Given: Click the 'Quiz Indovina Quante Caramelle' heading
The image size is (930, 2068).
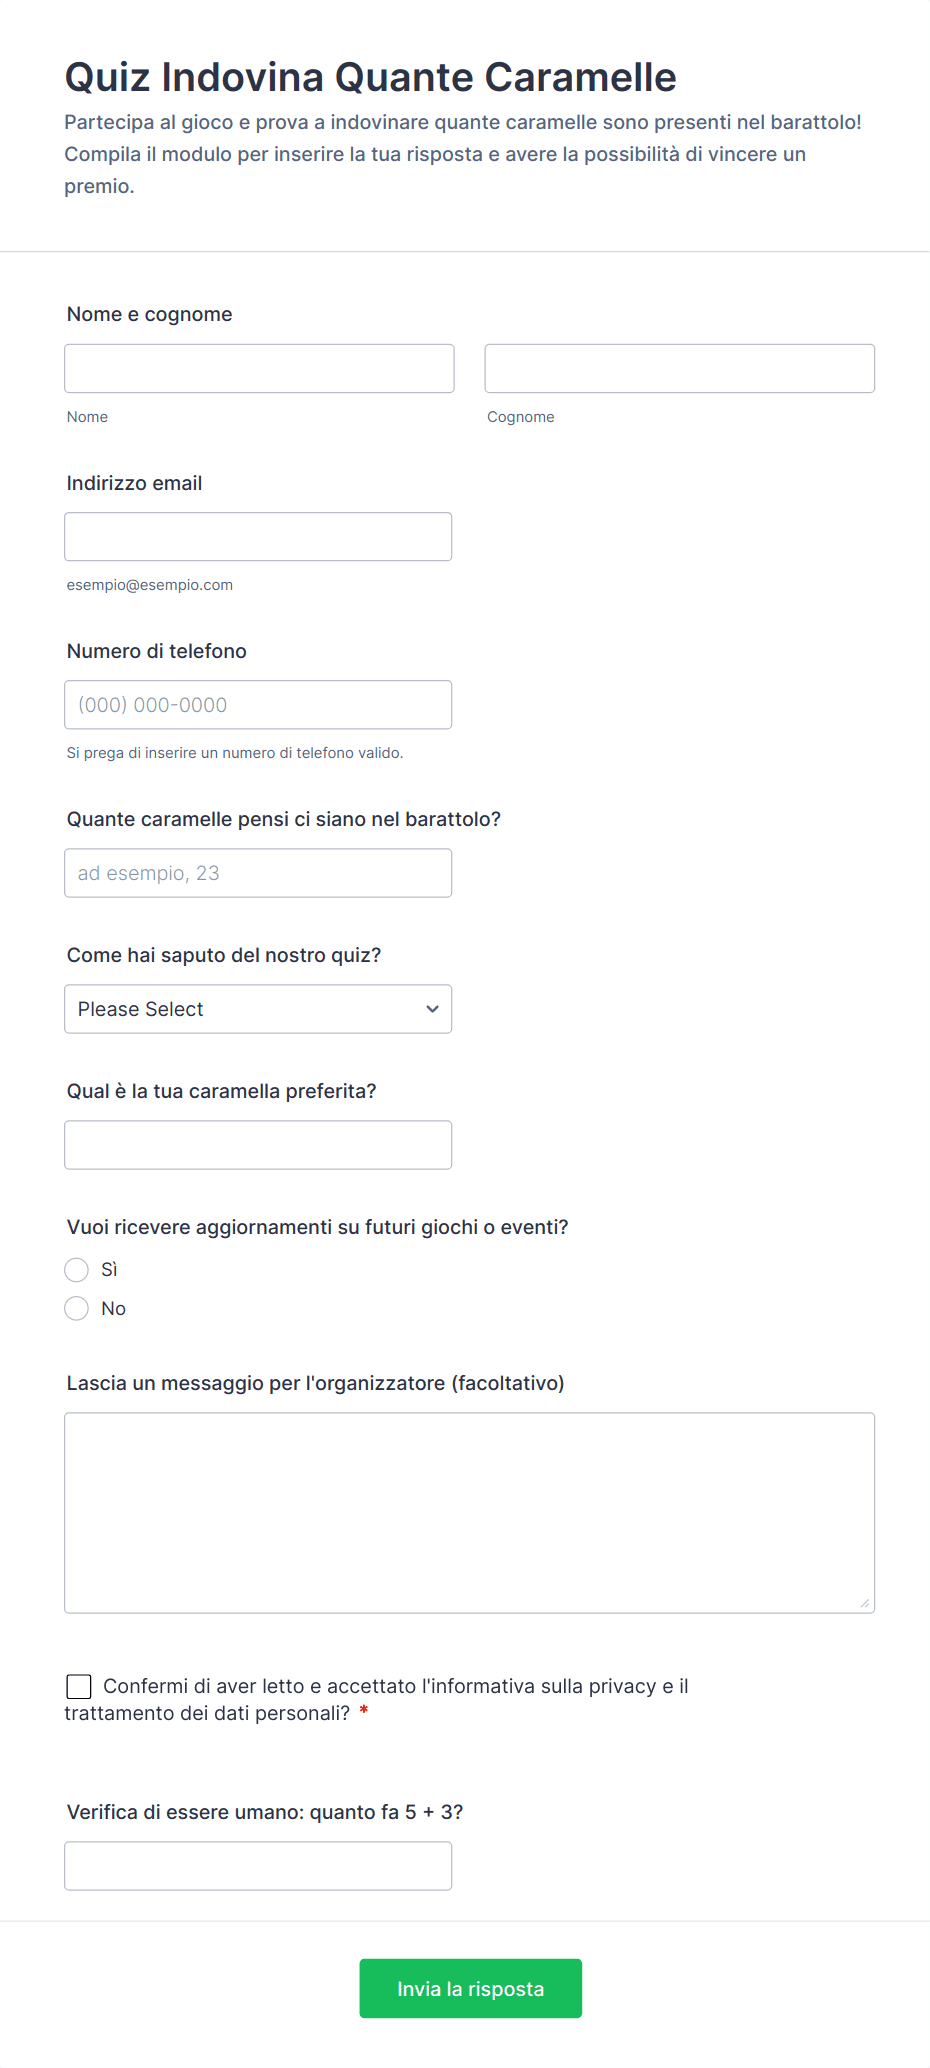Looking at the screenshot, I should (370, 77).
